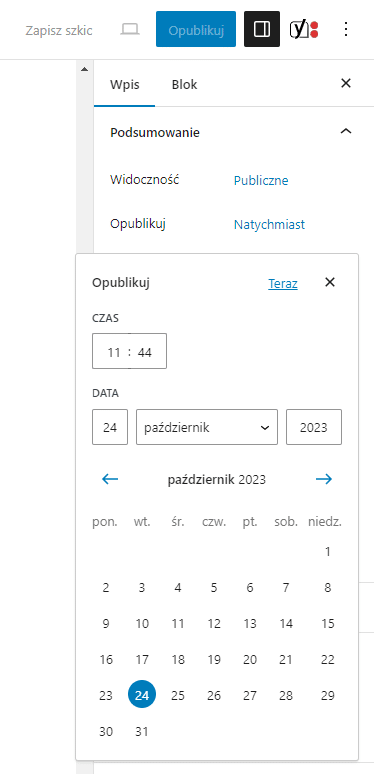Go to previous month arrow
This screenshot has height=774, width=374.
point(110,479)
